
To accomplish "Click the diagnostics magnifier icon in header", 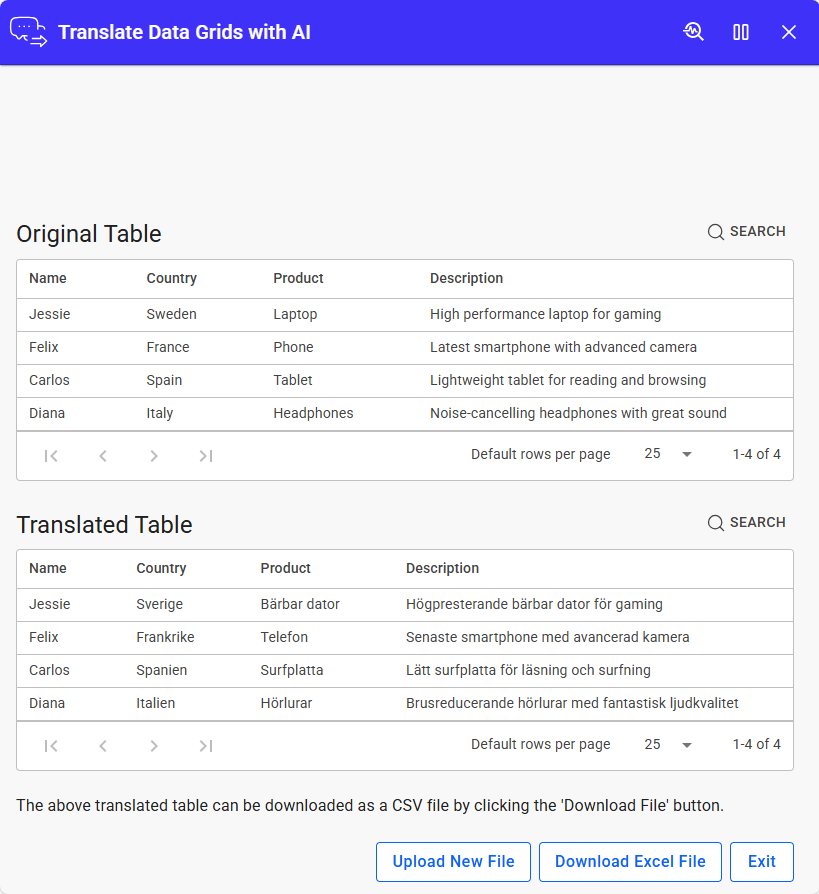I will tap(693, 32).
